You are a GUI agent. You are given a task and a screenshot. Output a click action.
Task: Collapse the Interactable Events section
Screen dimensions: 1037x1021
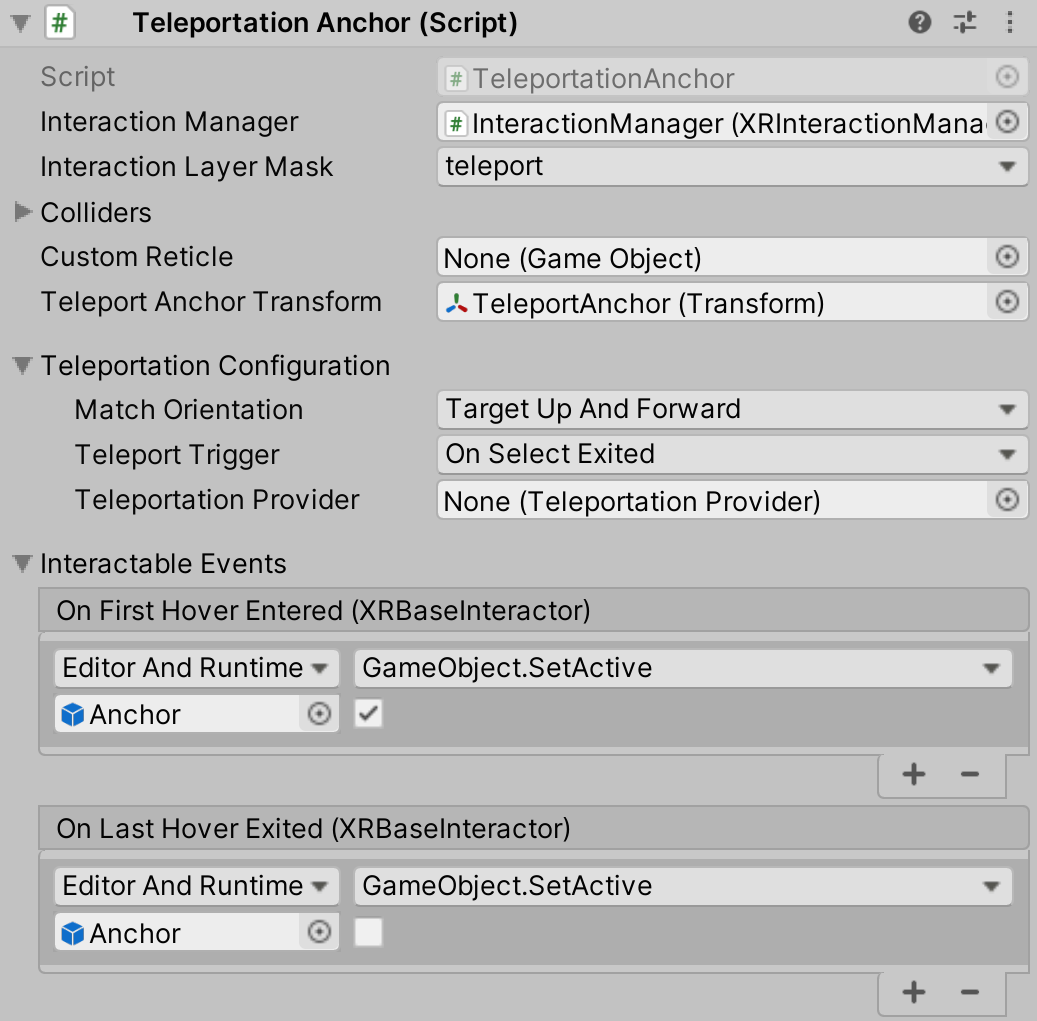(x=23, y=564)
